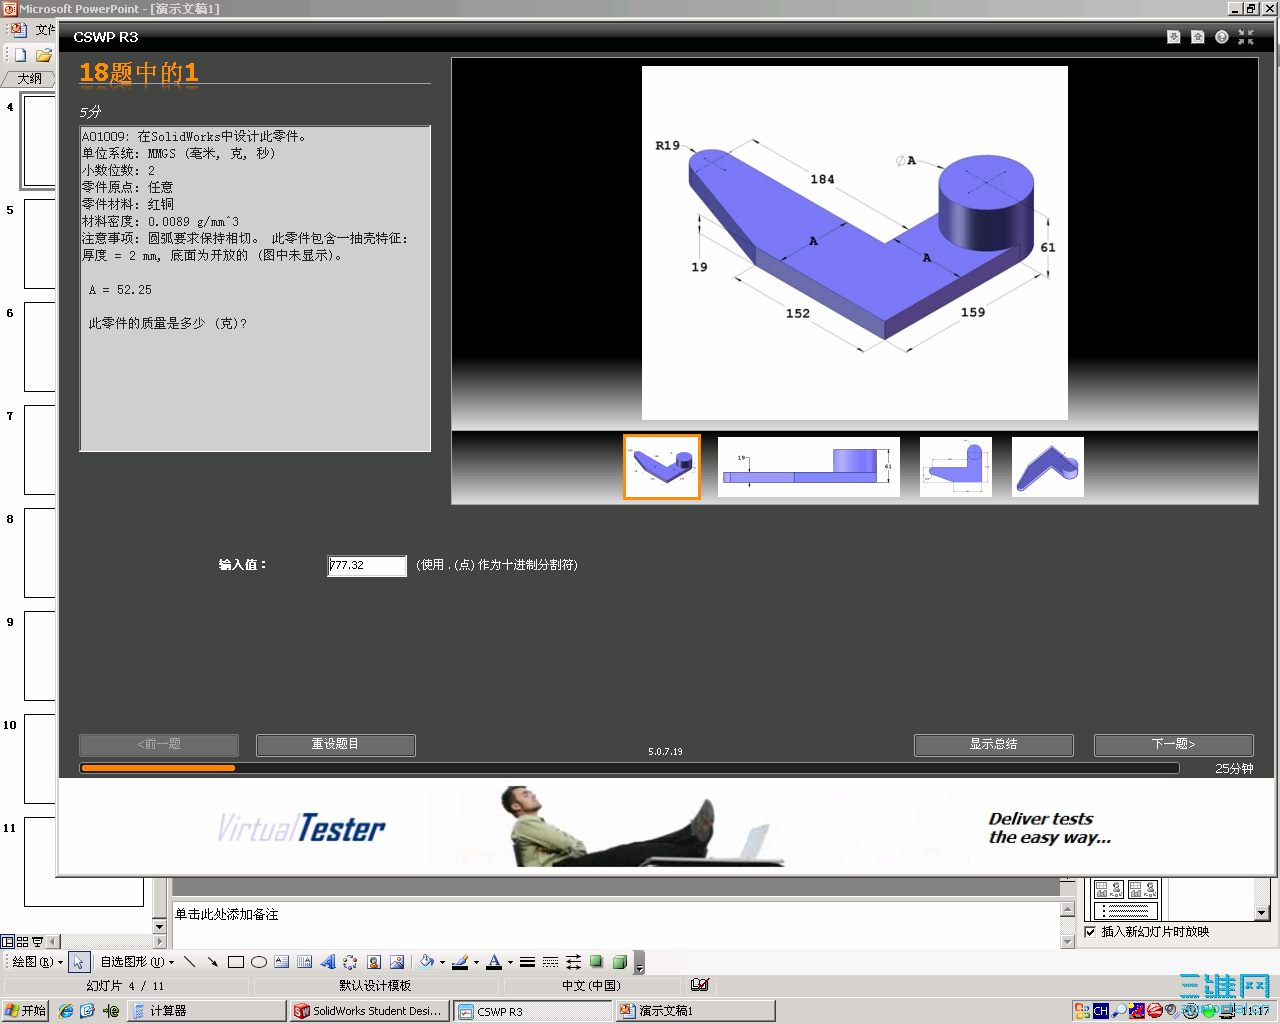This screenshot has width=1280, height=1024.
Task: Open the arrow style options
Action: click(x=573, y=962)
